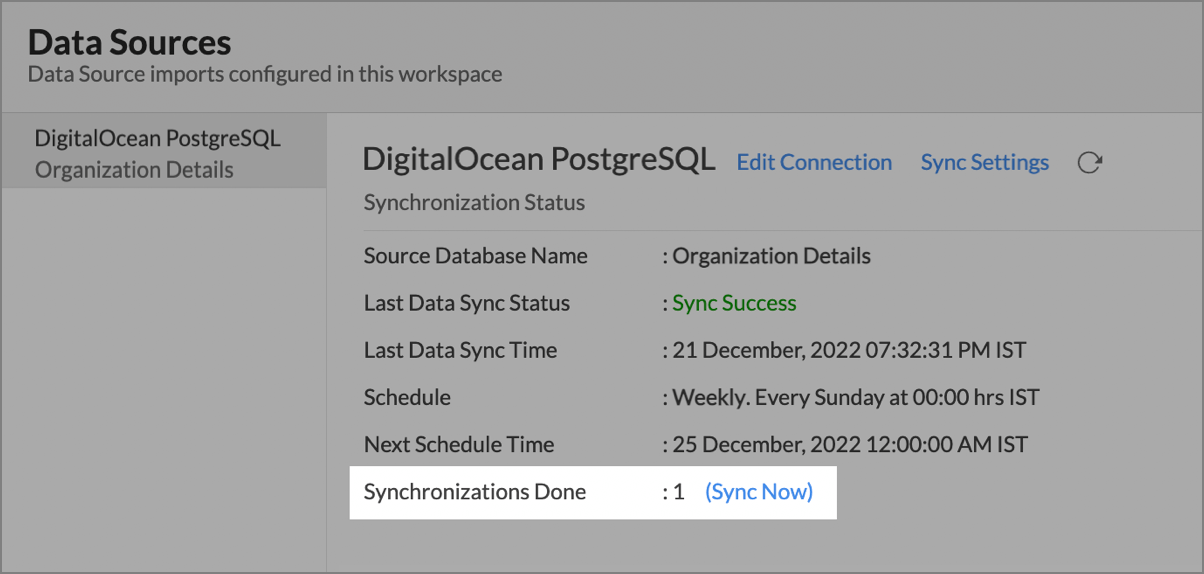This screenshot has width=1204, height=574.
Task: Select DigitalOcean PostgreSQL in the left sidebar
Action: point(157,139)
